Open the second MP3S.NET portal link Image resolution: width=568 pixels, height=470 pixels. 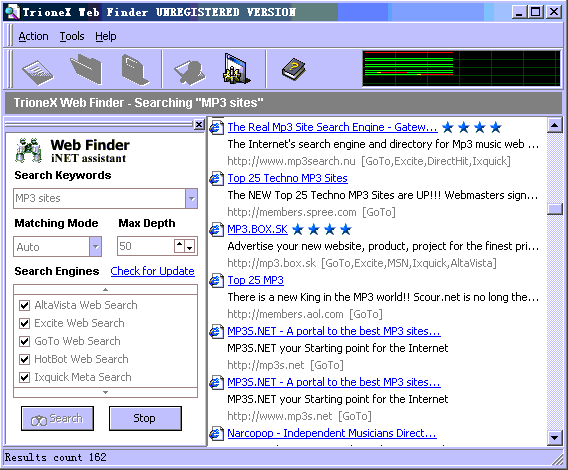point(334,382)
